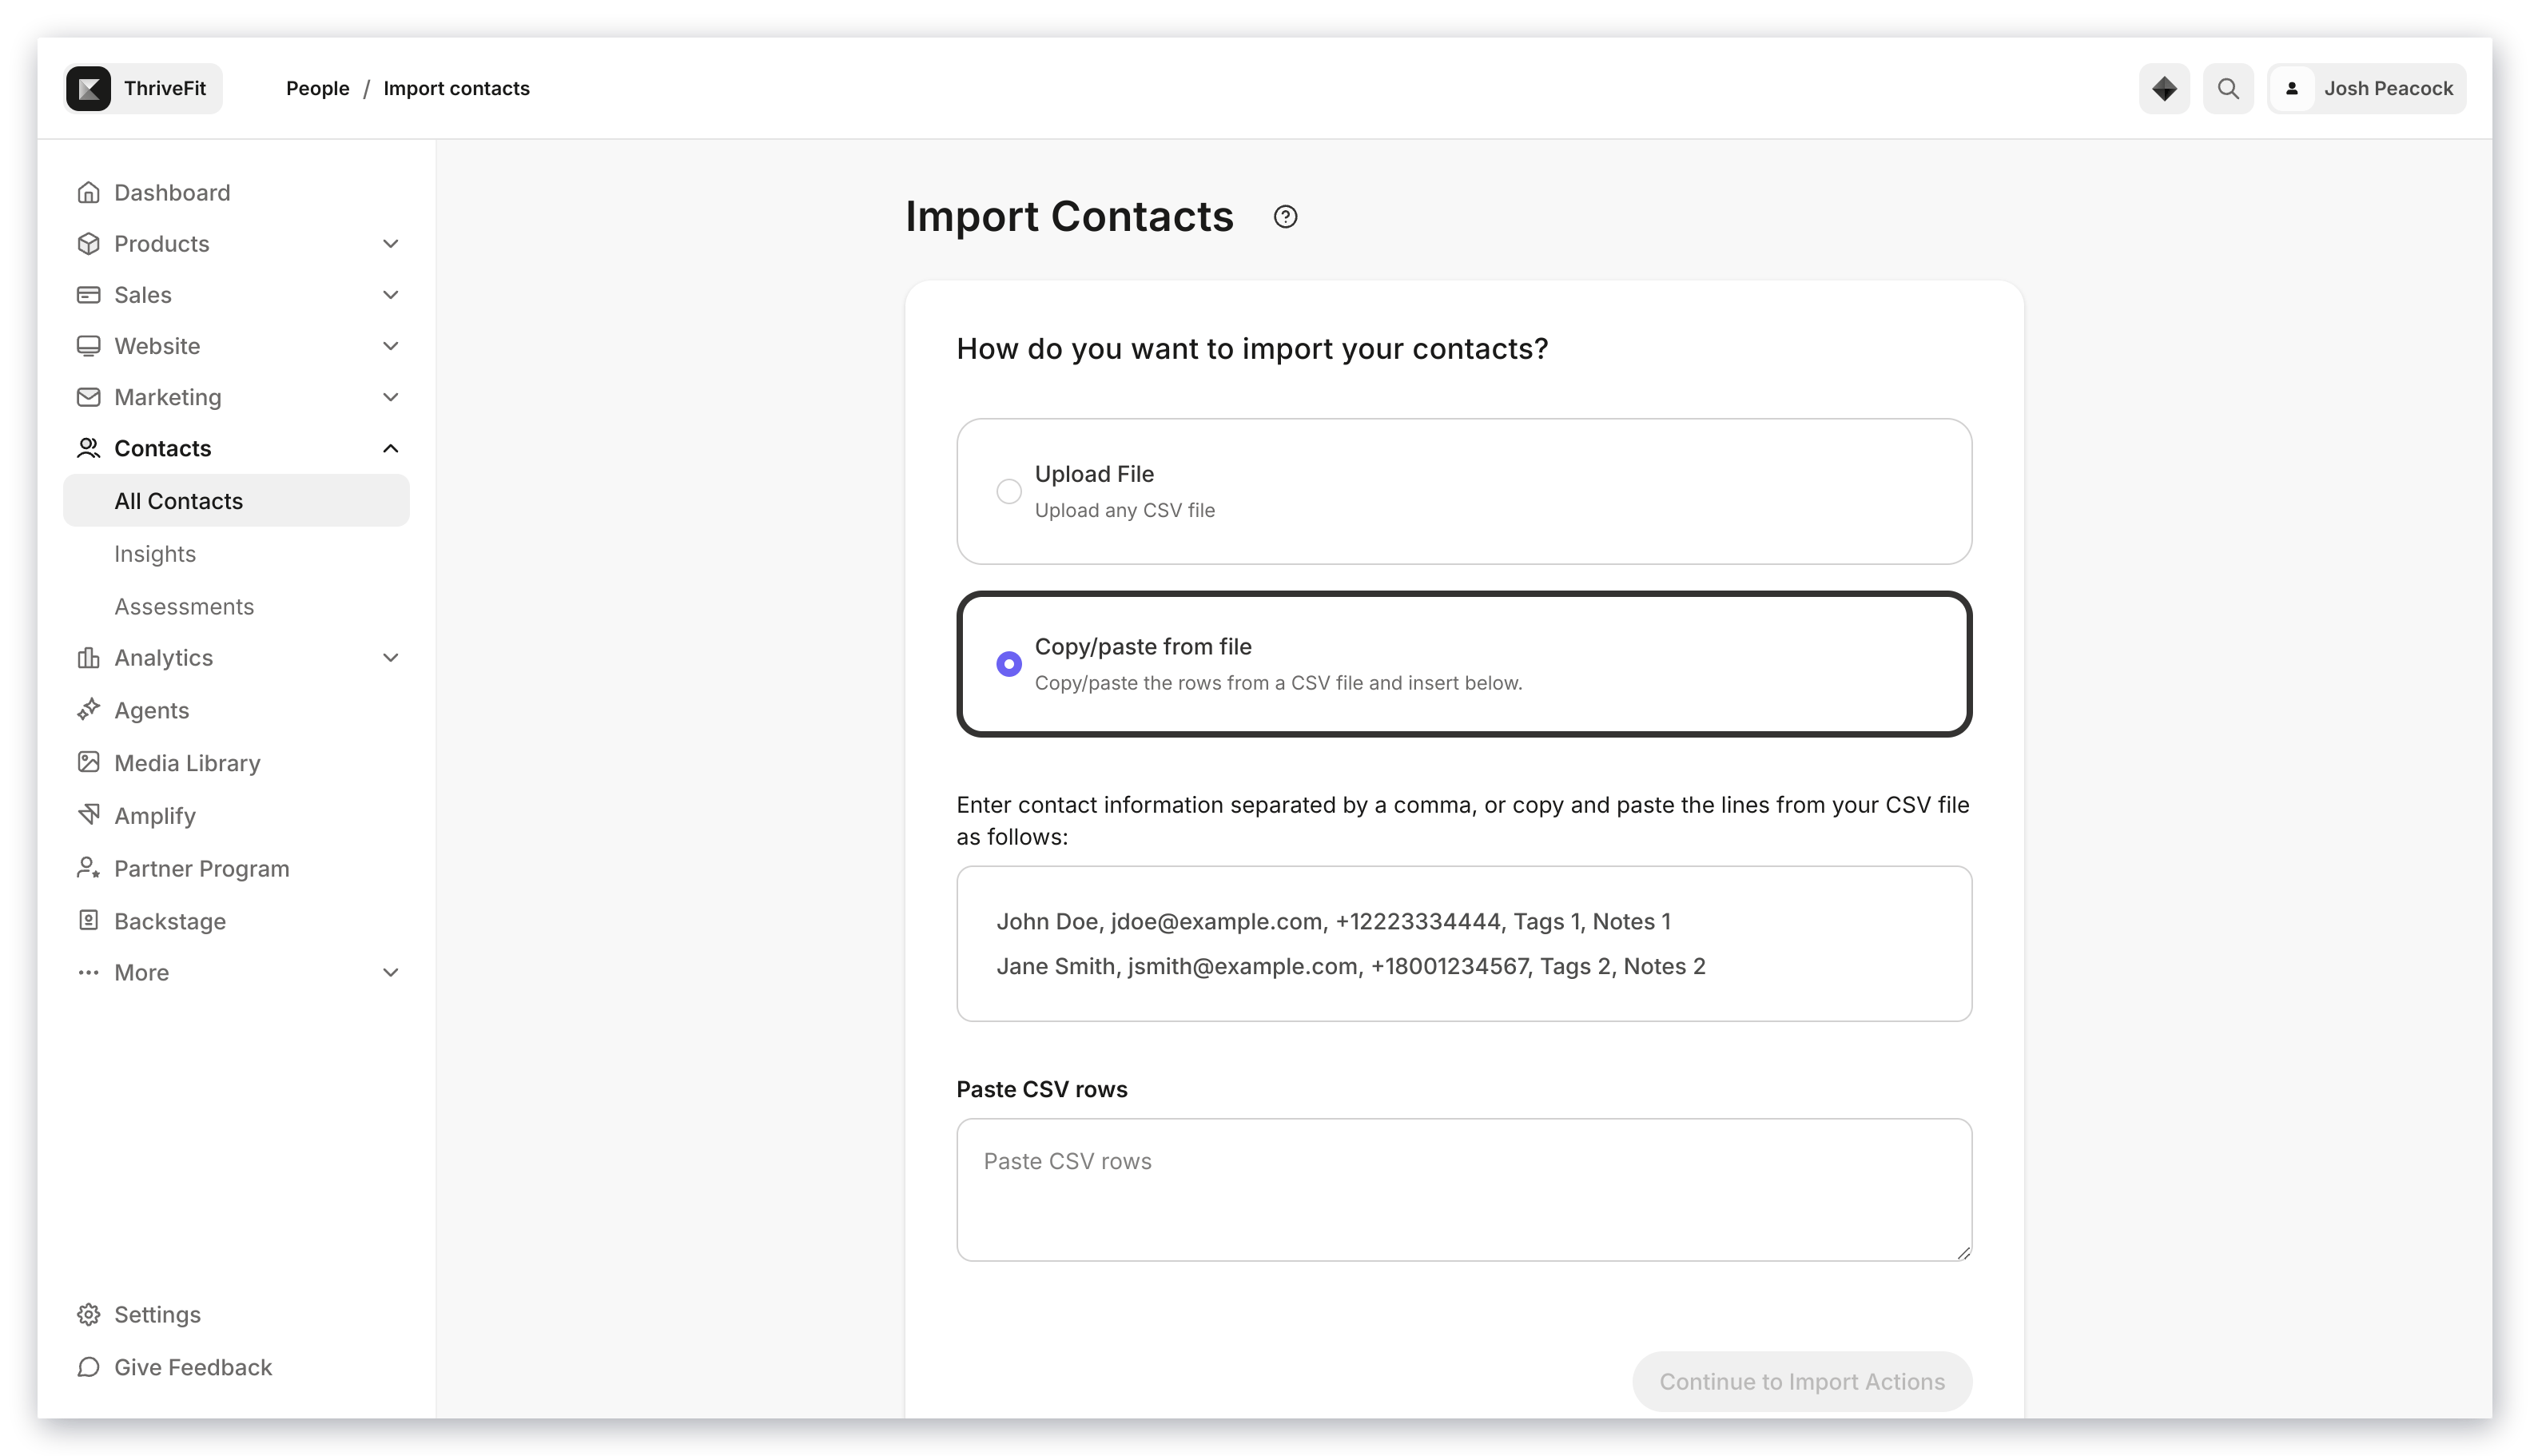This screenshot has height=1456, width=2530.
Task: Open the diamond icon in top bar
Action: point(2163,88)
